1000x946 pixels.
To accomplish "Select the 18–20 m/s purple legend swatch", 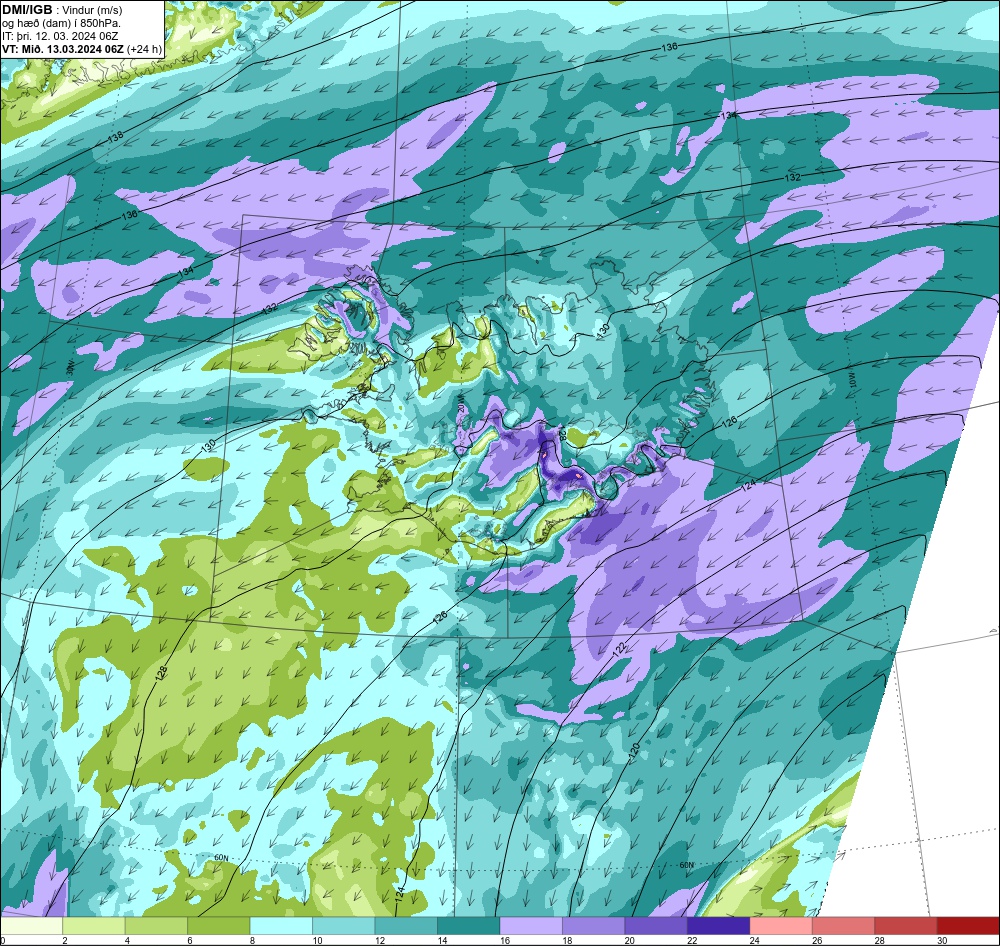I will point(594,926).
